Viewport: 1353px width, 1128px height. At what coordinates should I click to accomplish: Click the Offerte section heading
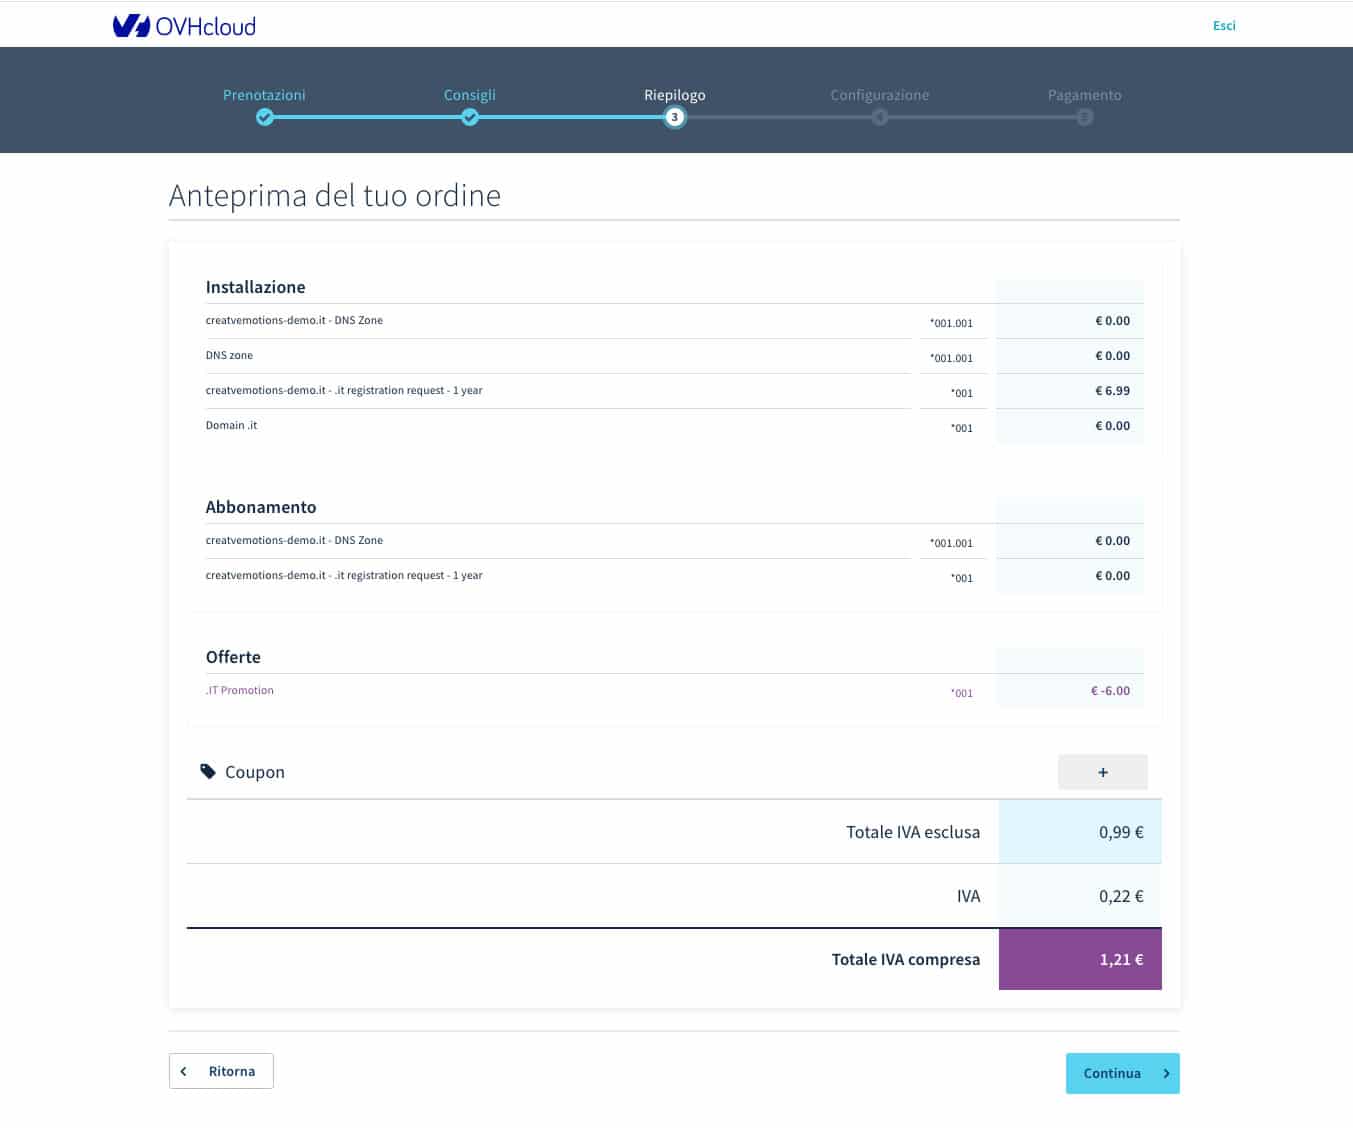[233, 657]
